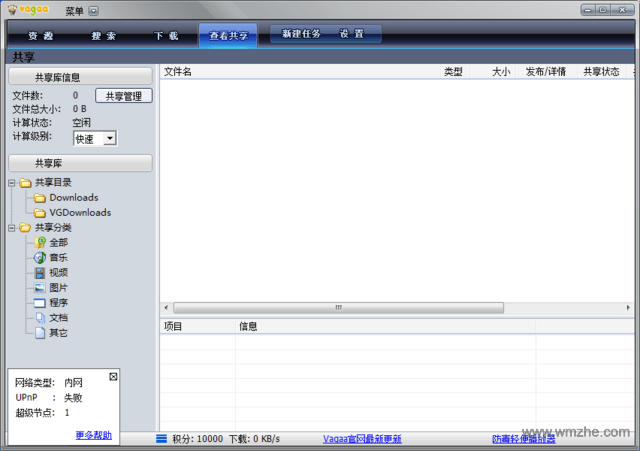Open the 更多帮助 link
This screenshot has height=451, width=640.
(93, 436)
